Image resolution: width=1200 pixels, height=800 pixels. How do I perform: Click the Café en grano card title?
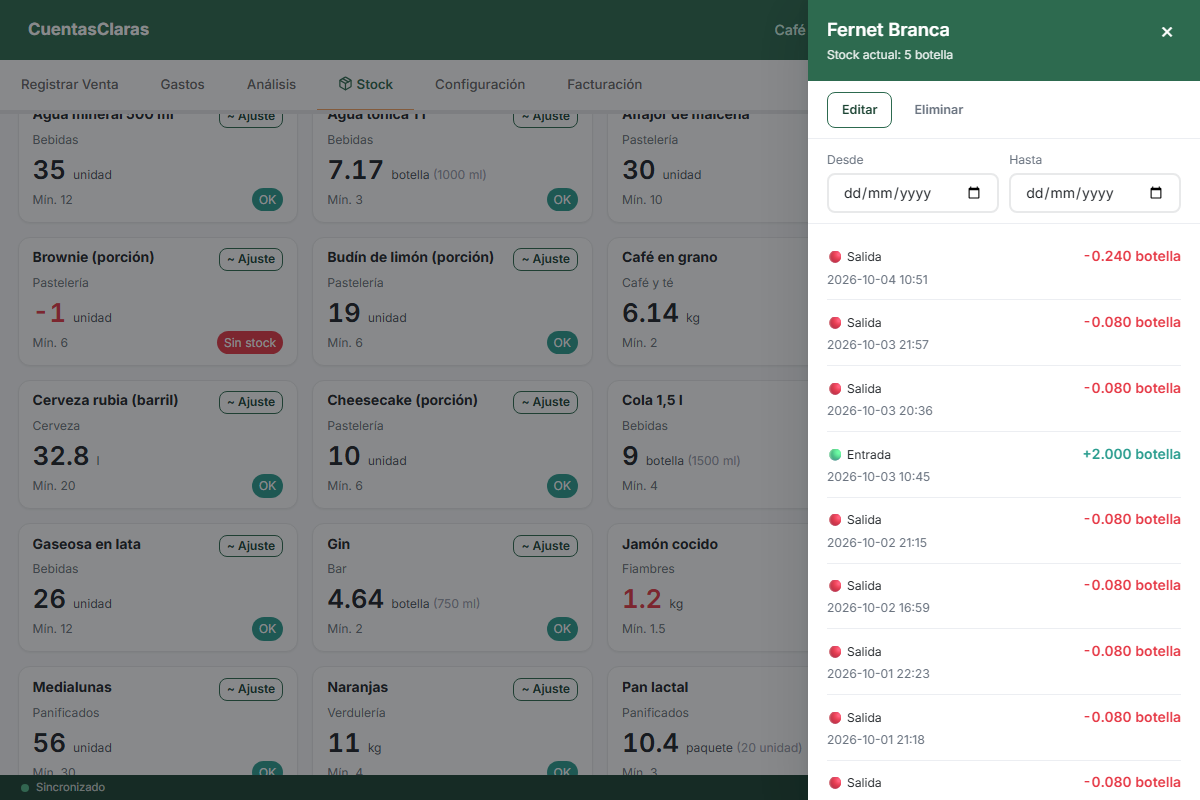pyautogui.click(x=670, y=257)
